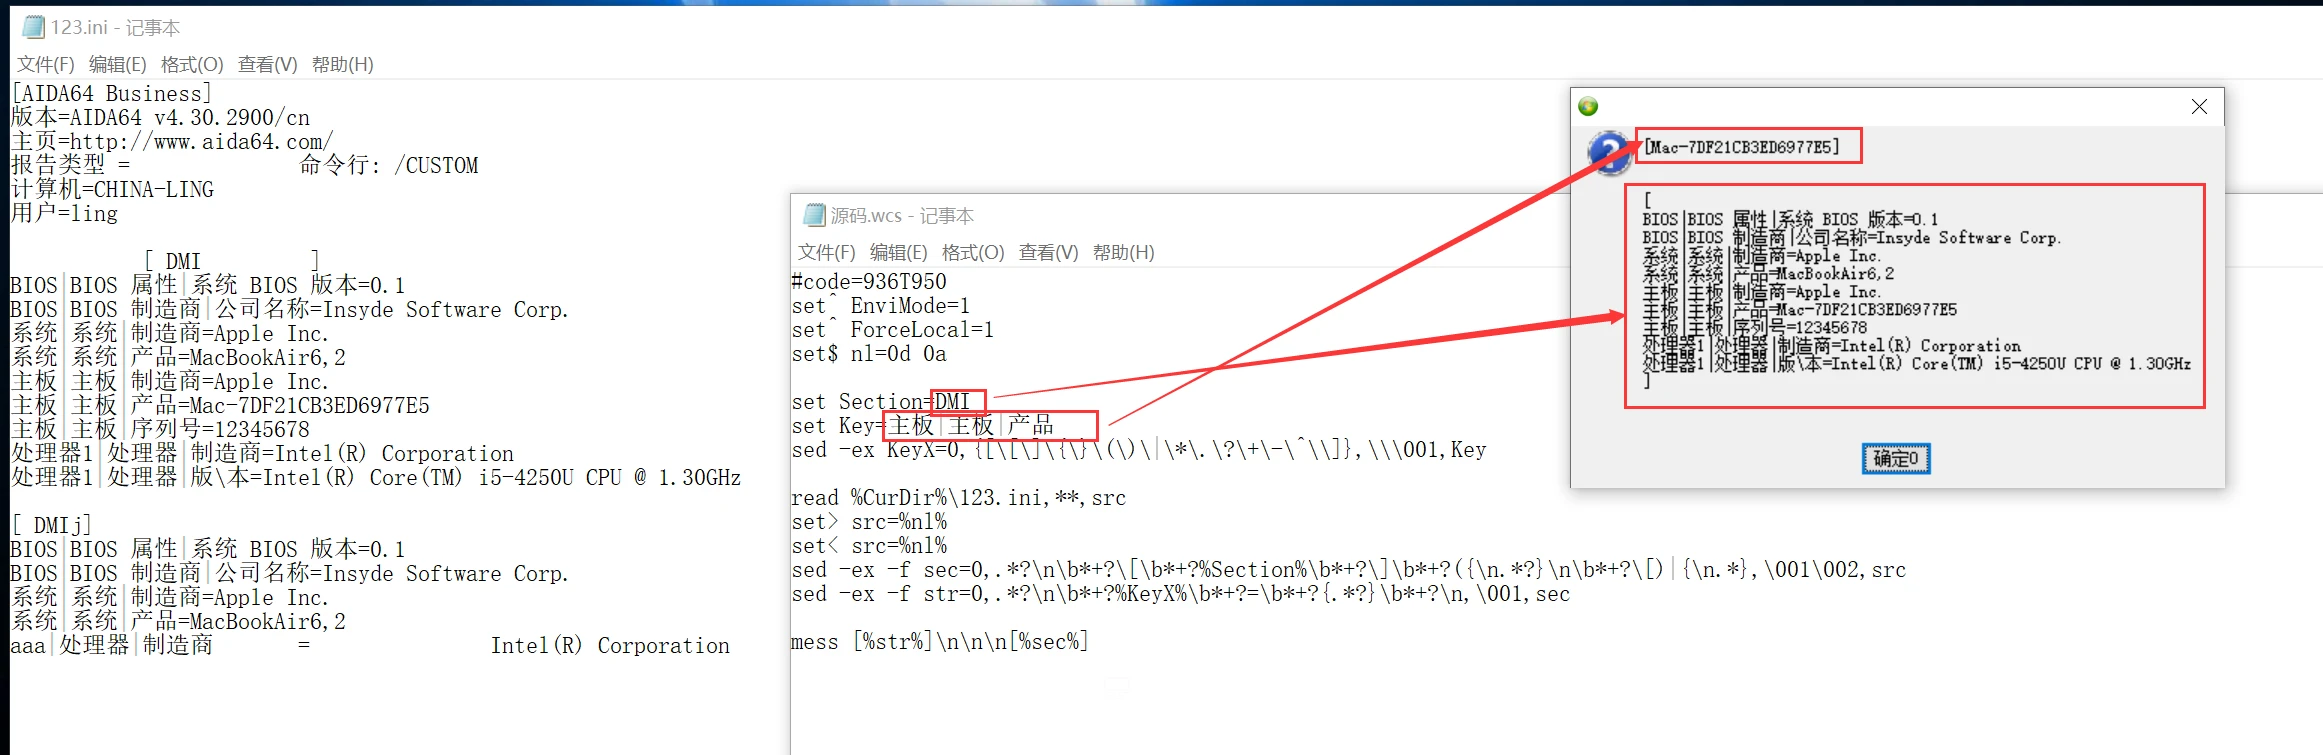Click the 123.ini Notepad title bar icon

pos(33,27)
